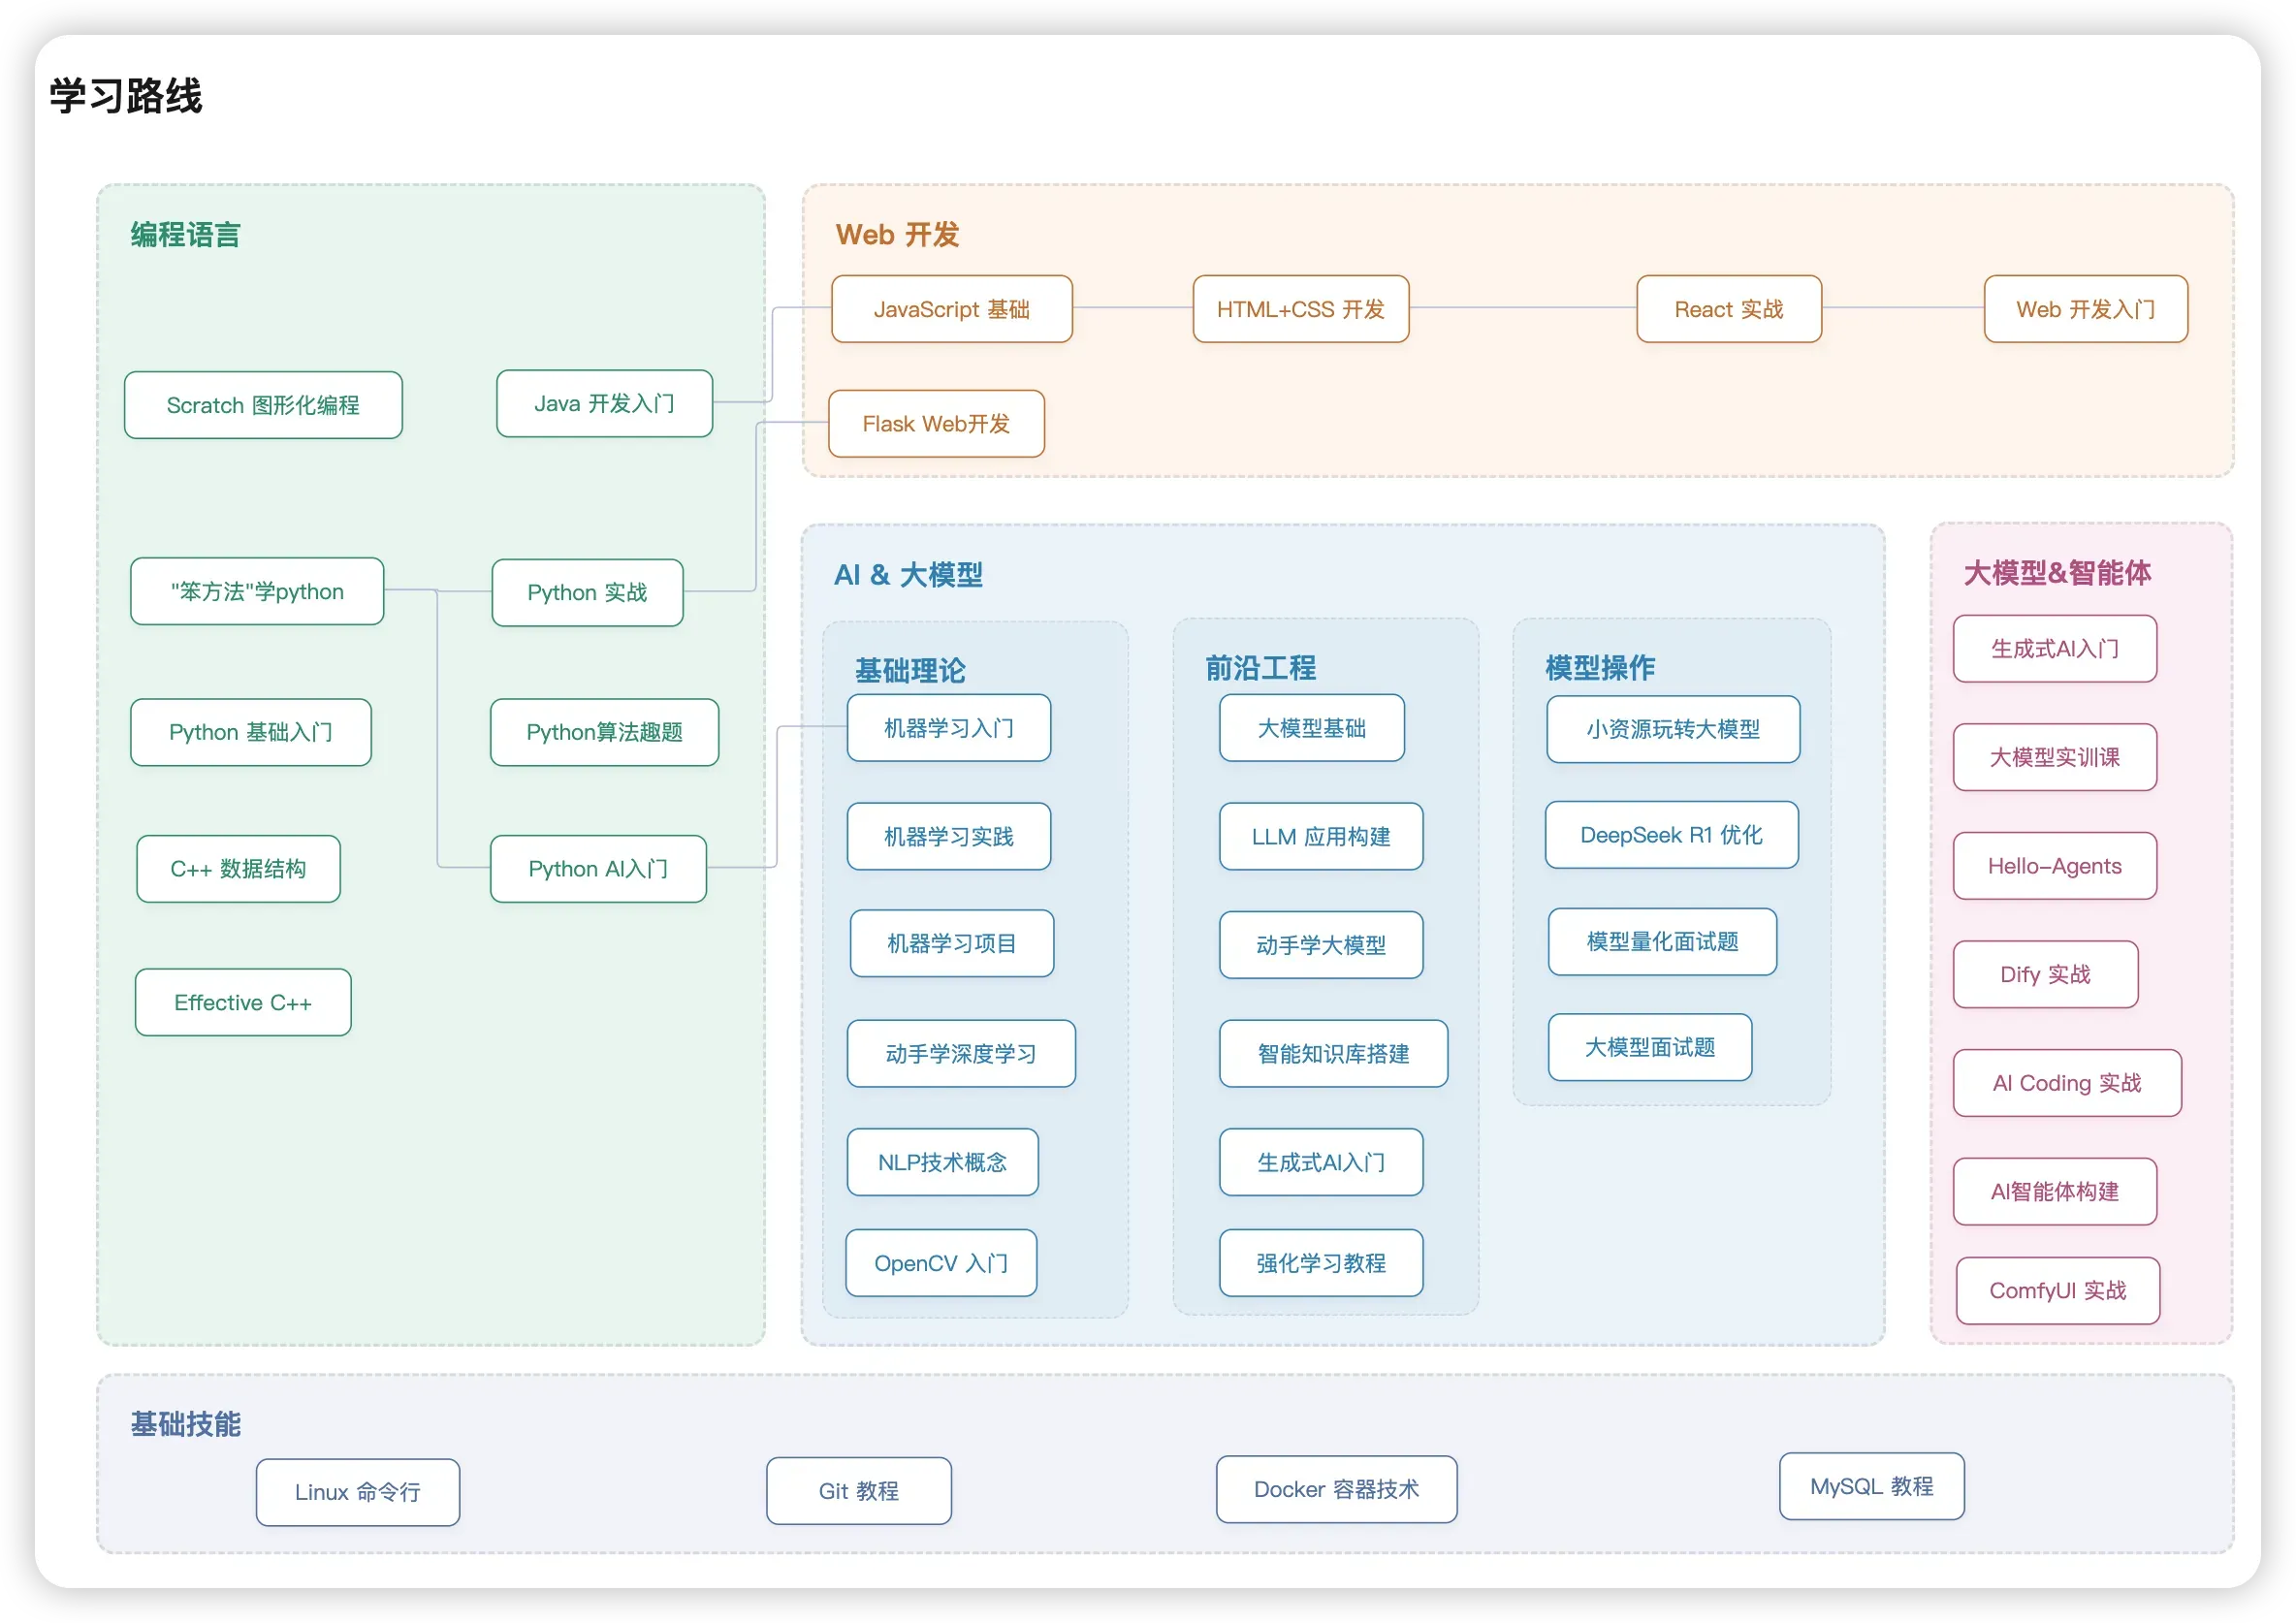Select the LLM 应用构建 box

click(1320, 836)
